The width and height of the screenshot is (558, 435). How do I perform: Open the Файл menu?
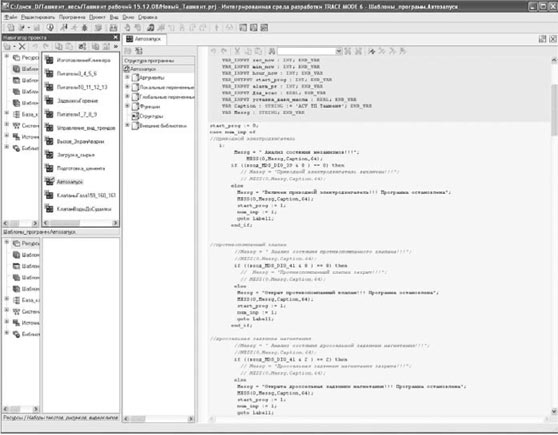coord(10,17)
